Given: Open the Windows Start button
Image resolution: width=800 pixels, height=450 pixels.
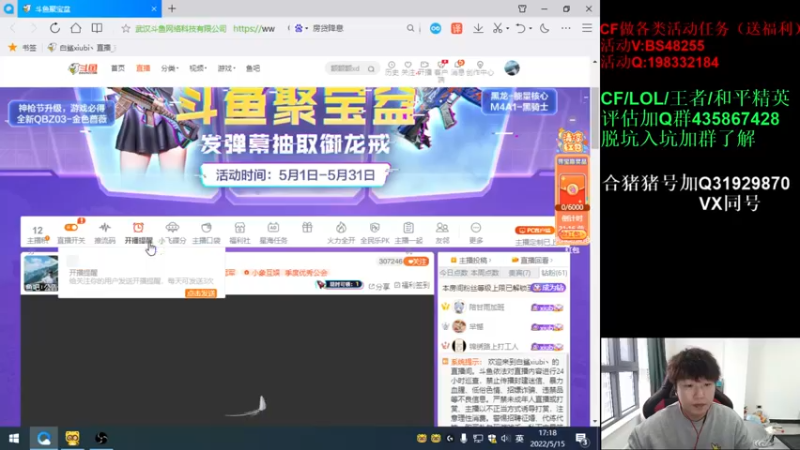Looking at the screenshot, I should click(x=14, y=438).
